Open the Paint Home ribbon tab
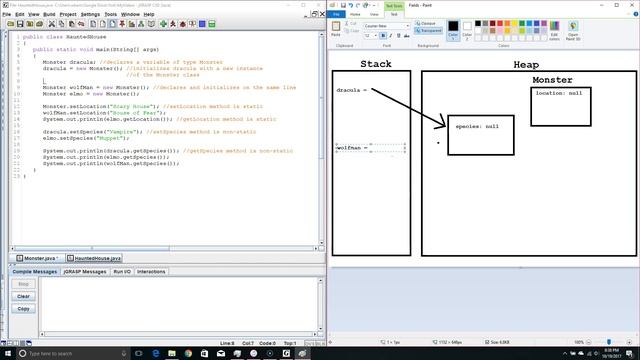Screen dimensions: 640x360 [x=355, y=14]
